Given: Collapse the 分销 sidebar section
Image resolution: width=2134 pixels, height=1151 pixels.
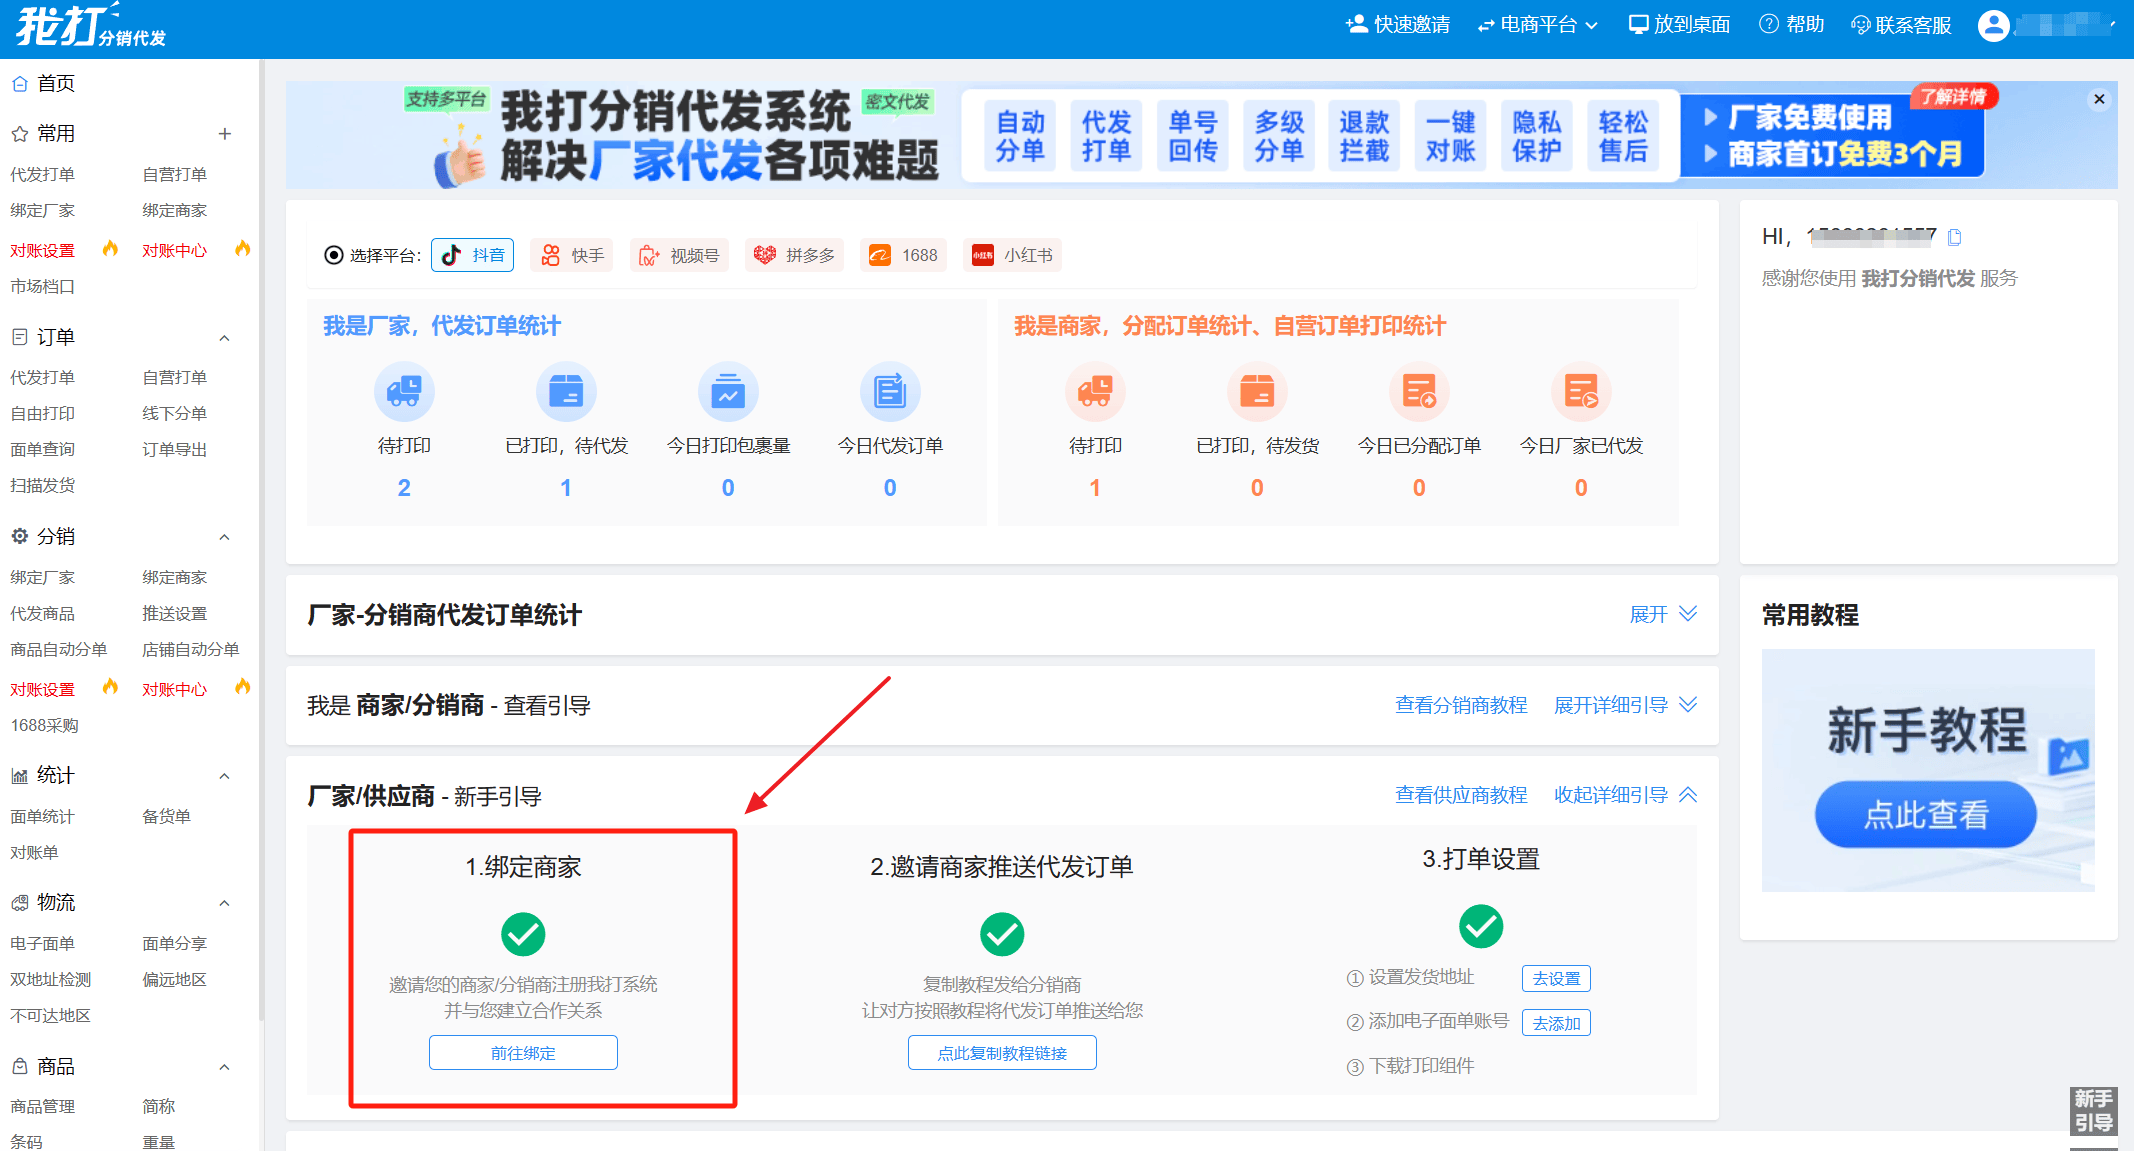Looking at the screenshot, I should (225, 537).
